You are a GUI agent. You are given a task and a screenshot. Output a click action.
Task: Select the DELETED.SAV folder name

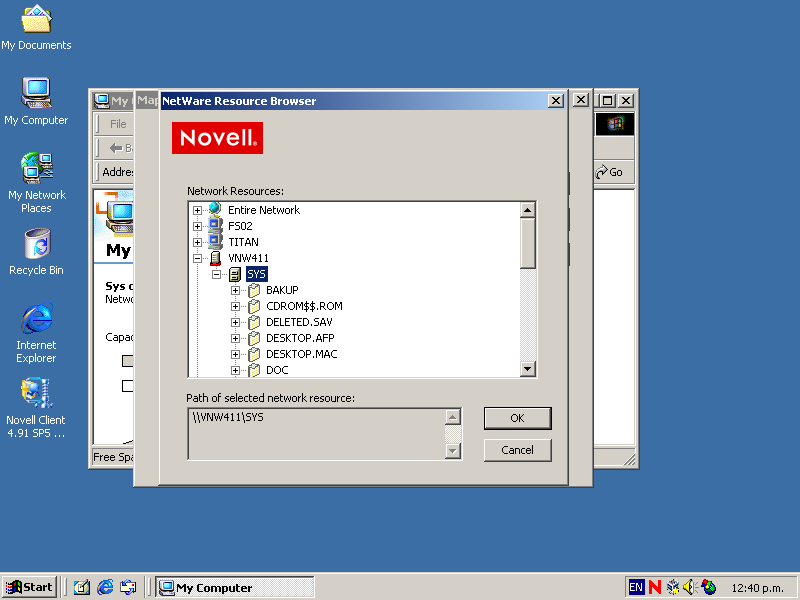(x=299, y=322)
